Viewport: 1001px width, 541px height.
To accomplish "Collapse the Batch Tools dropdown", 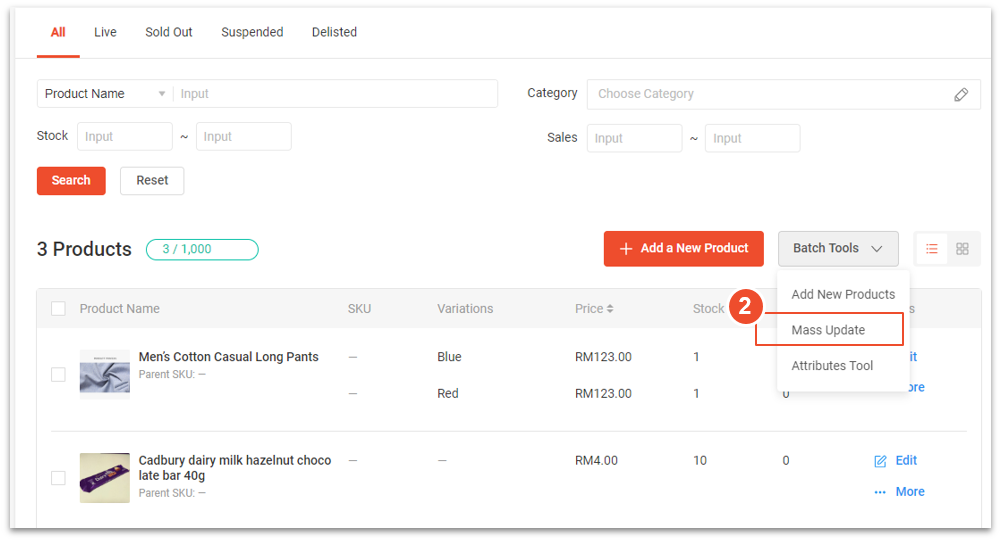I will coord(837,249).
